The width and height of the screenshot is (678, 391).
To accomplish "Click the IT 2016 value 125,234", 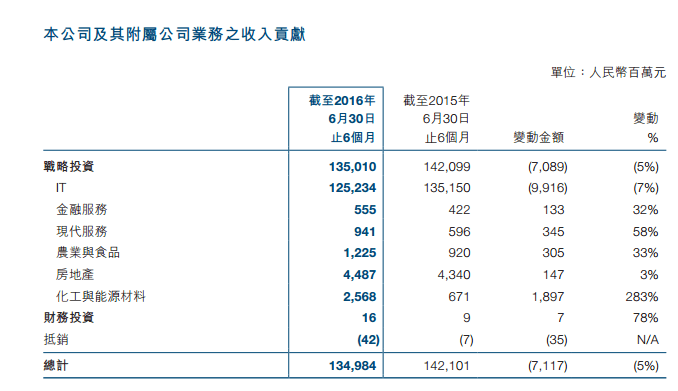I will [352, 188].
